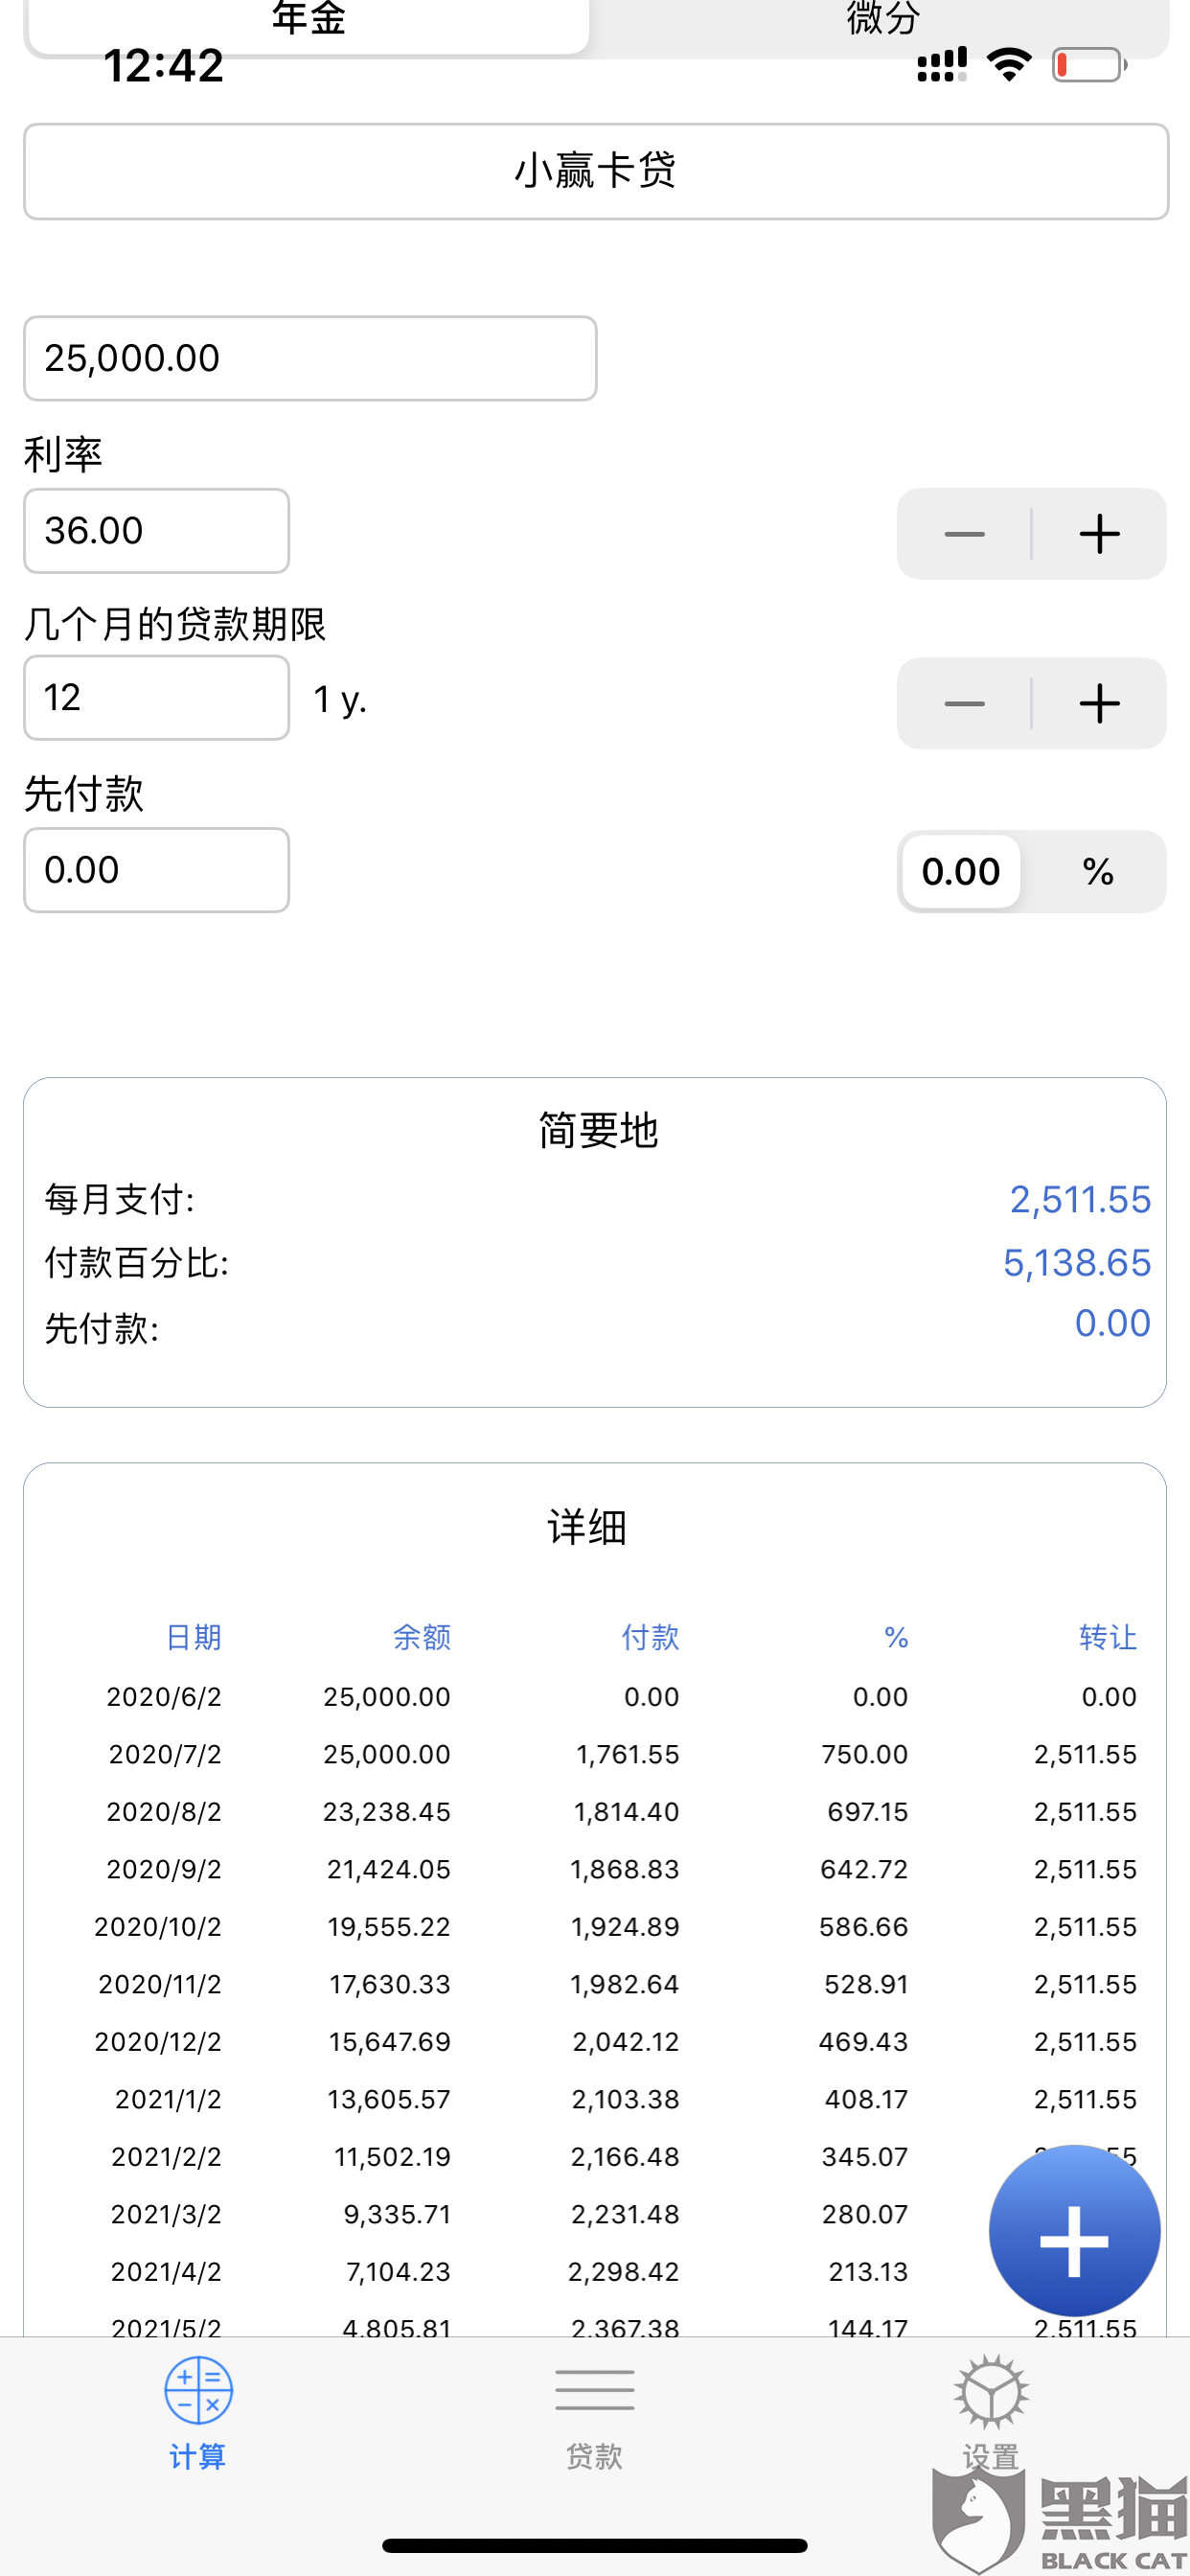Tap the 余额 column header

(x=421, y=1637)
